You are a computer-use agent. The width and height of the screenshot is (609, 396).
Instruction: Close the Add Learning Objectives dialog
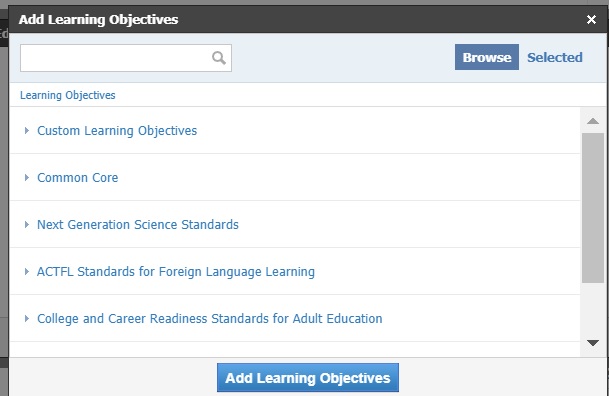click(x=591, y=19)
